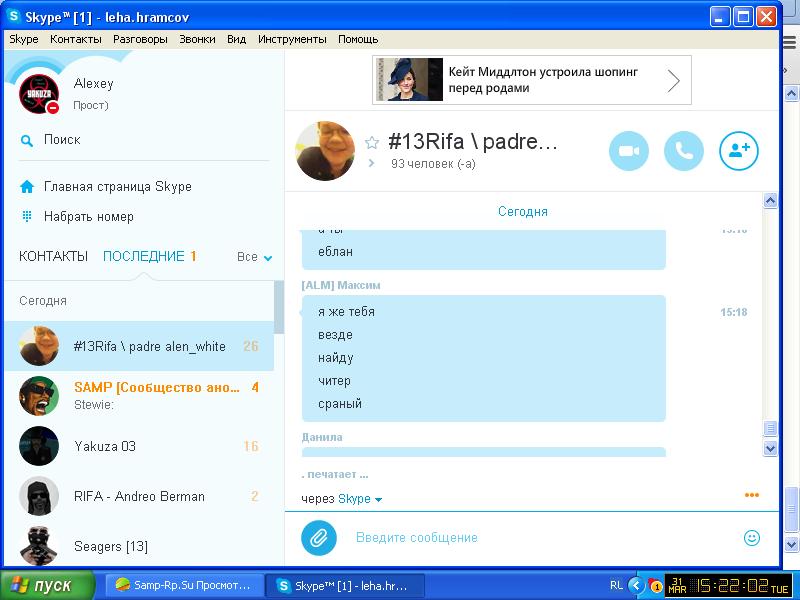Open the Контакты menu
Screen dimensions: 800x600
click(x=76, y=39)
